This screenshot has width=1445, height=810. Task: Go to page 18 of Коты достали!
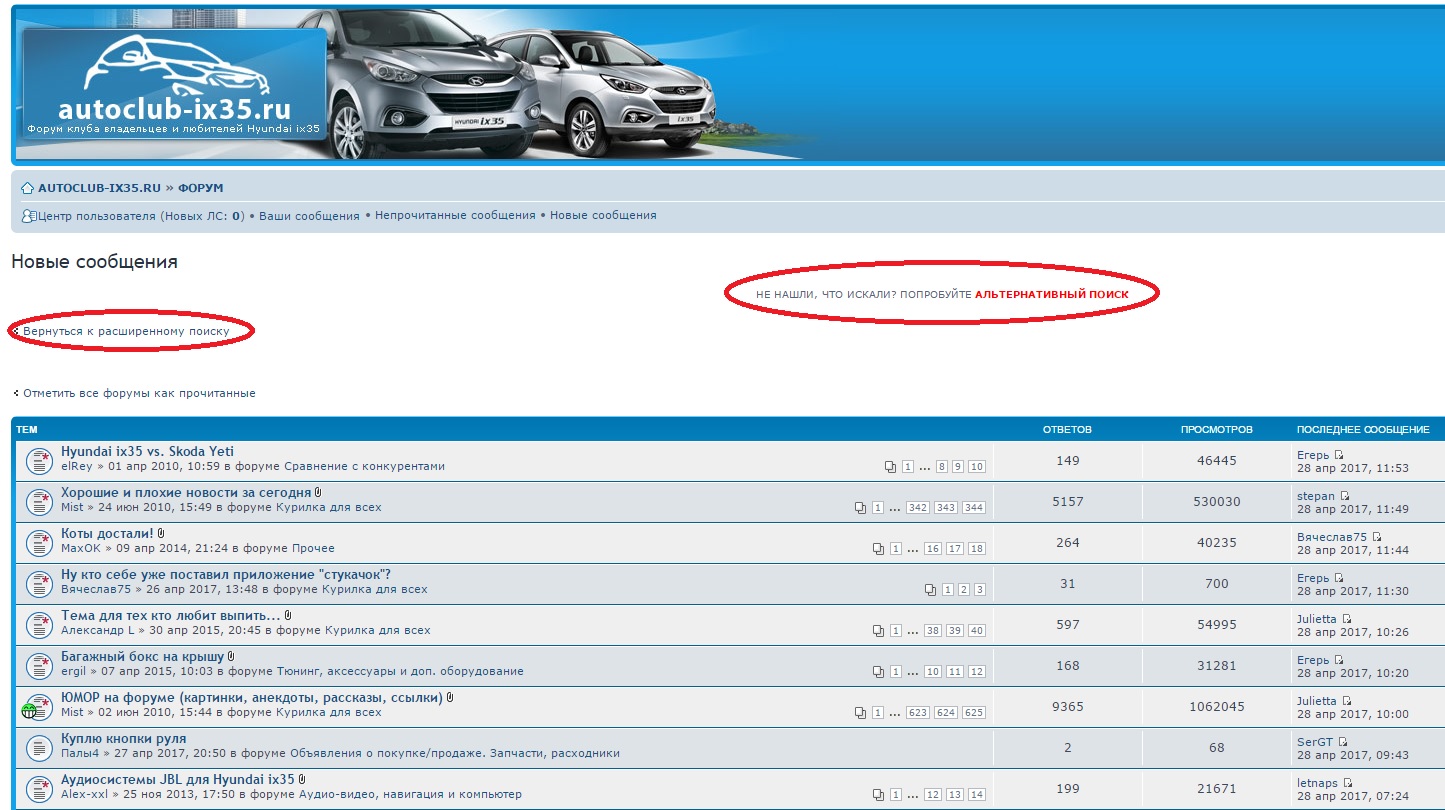[977, 549]
